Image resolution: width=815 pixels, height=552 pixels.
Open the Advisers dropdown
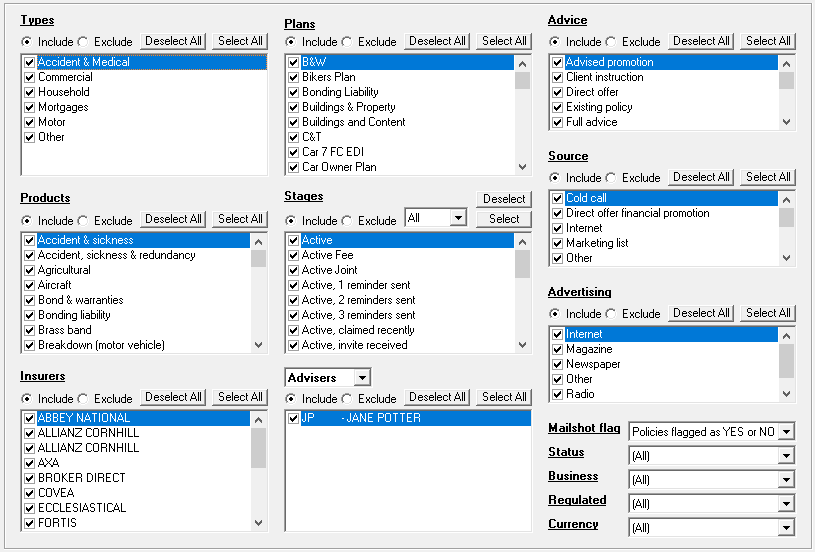pos(362,377)
